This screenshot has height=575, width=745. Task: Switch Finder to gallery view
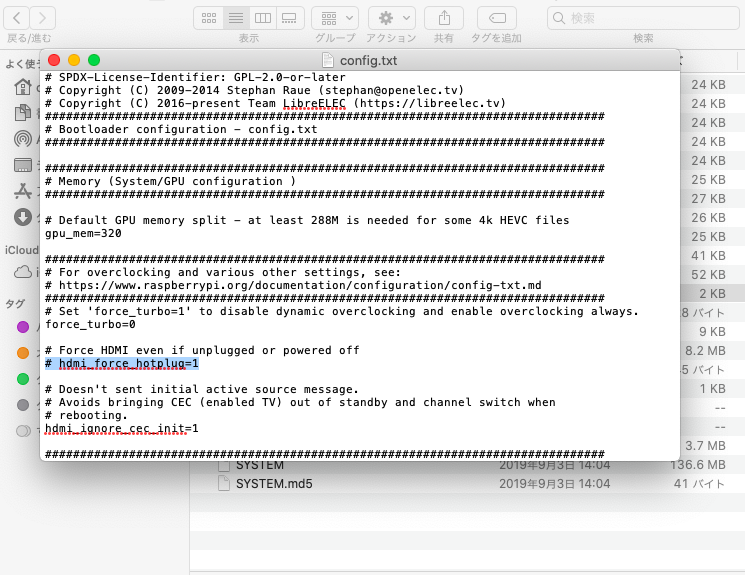pos(290,18)
